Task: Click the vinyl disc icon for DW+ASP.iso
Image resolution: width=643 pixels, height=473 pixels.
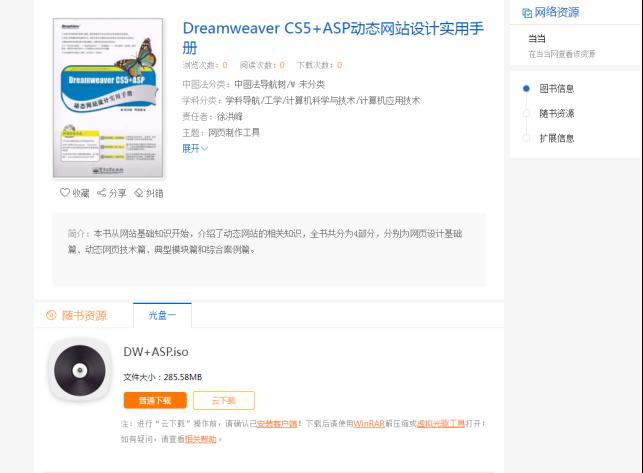Action: tap(79, 371)
